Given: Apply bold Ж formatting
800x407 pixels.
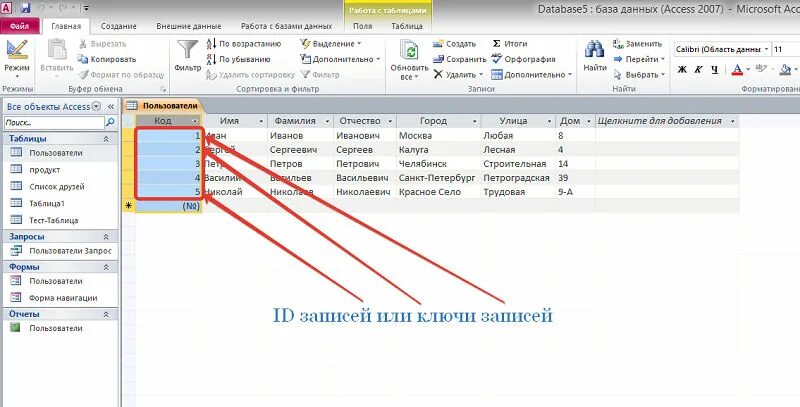Looking at the screenshot, I should click(x=682, y=69).
